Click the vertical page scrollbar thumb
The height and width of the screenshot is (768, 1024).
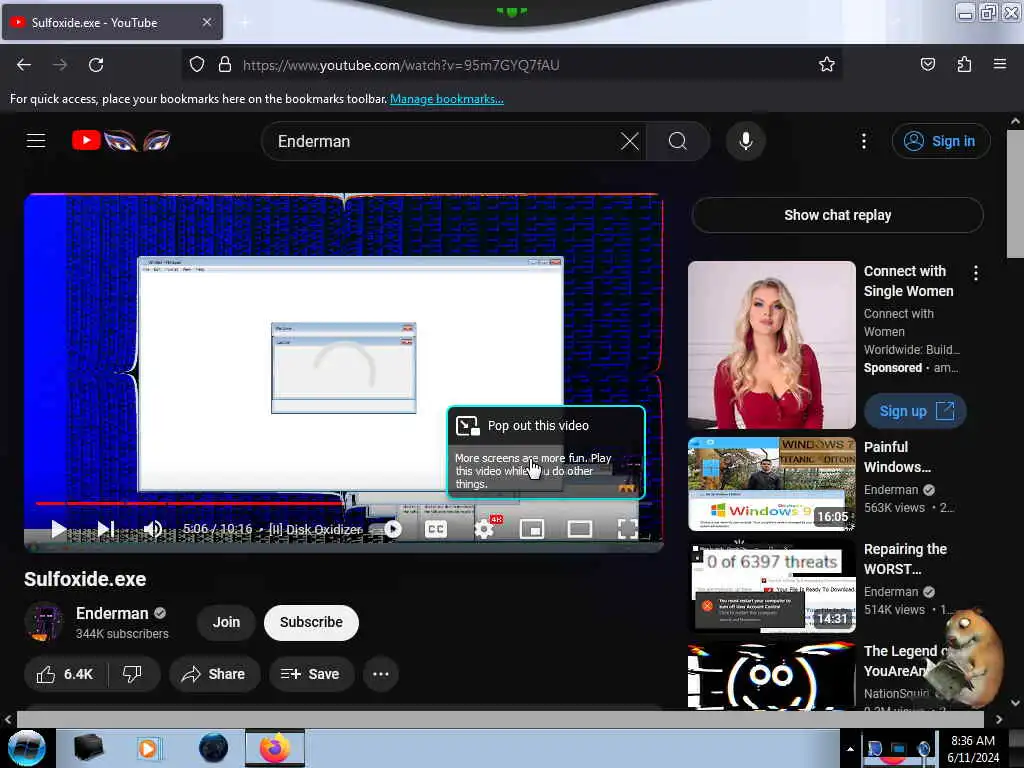pos(1014,194)
